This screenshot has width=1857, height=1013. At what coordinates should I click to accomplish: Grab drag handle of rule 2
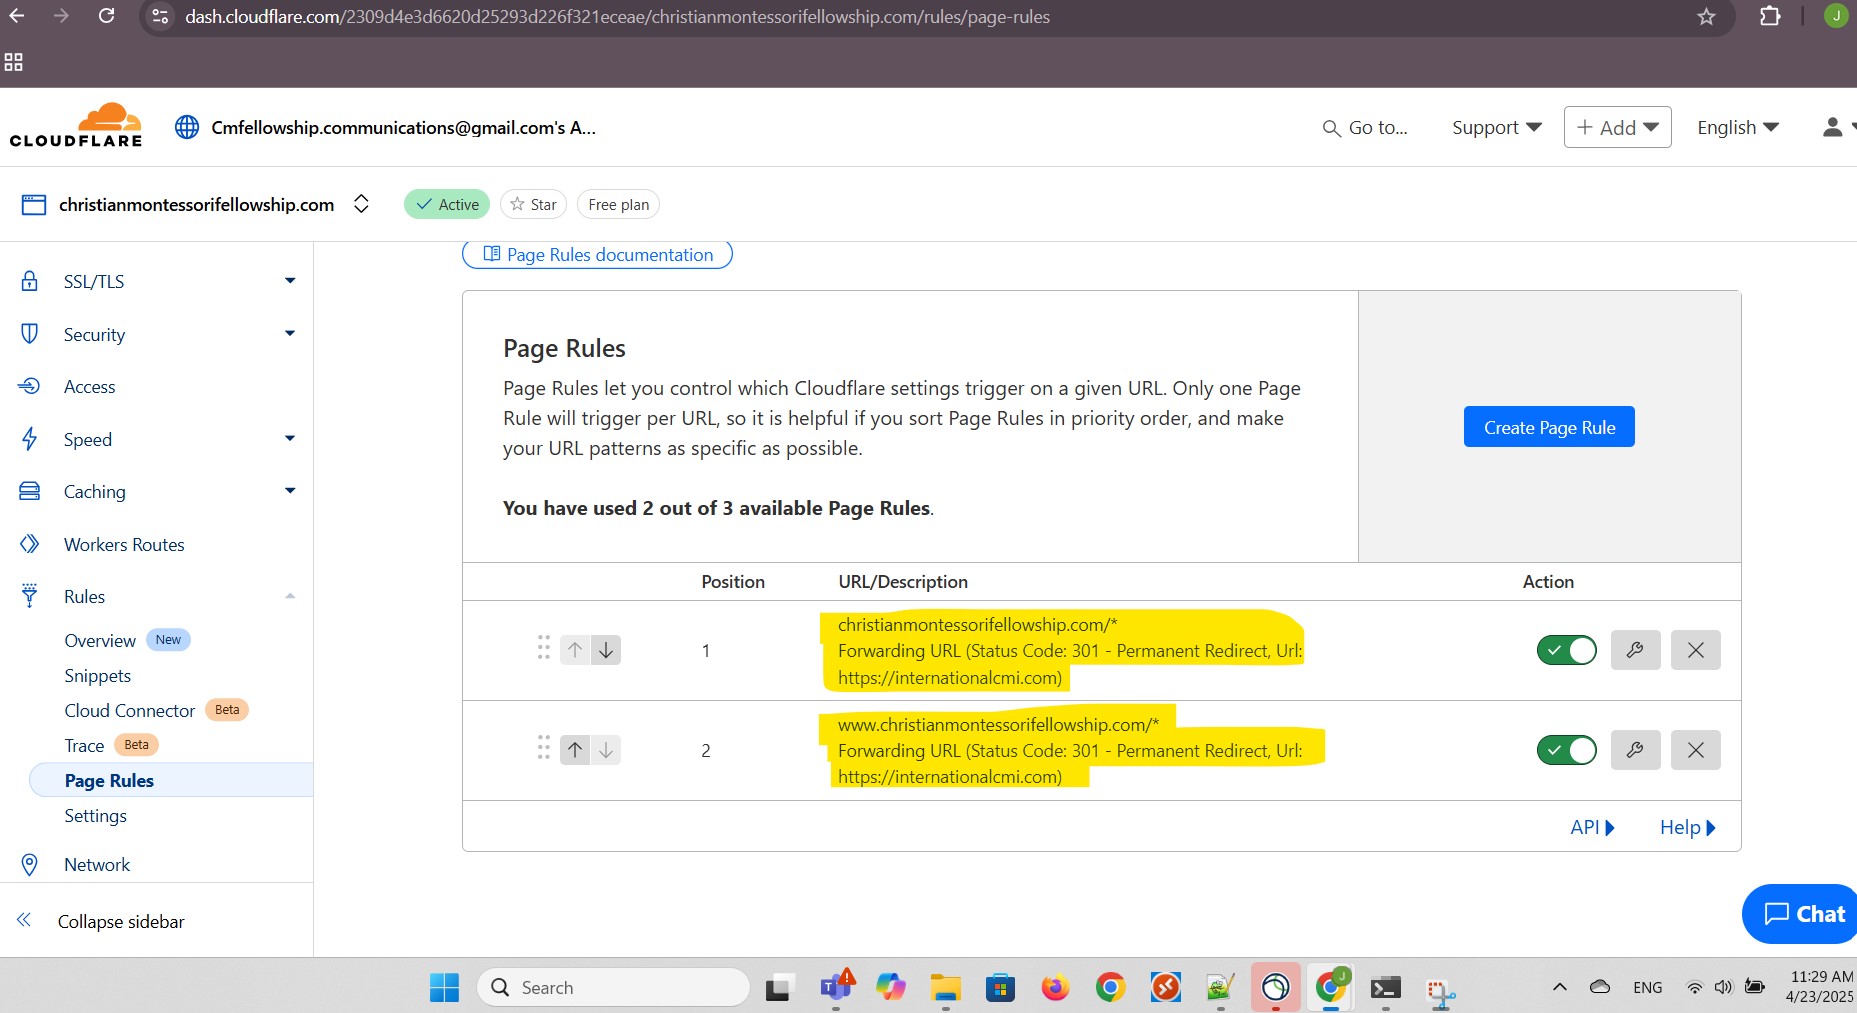544,748
